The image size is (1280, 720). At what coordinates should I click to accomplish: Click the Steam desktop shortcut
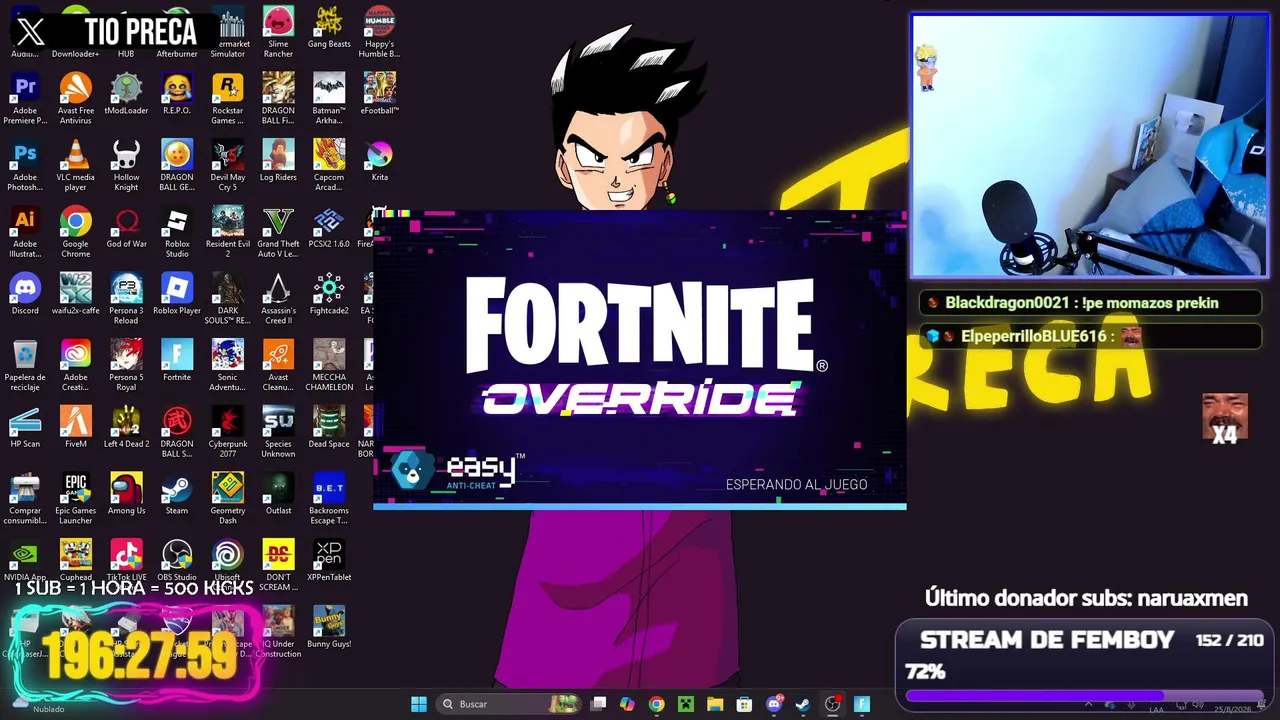click(177, 494)
